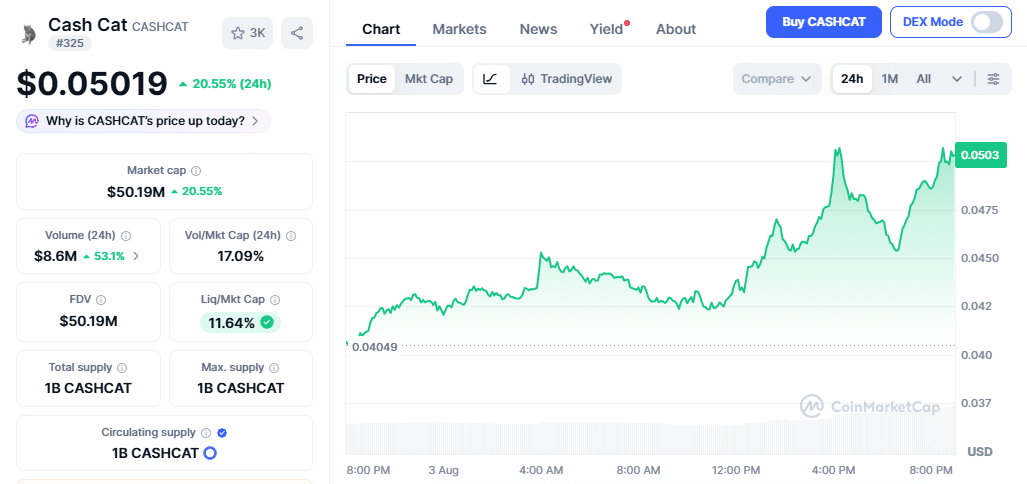This screenshot has width=1027, height=484.
Task: Set chart range to All
Action: pos(924,79)
